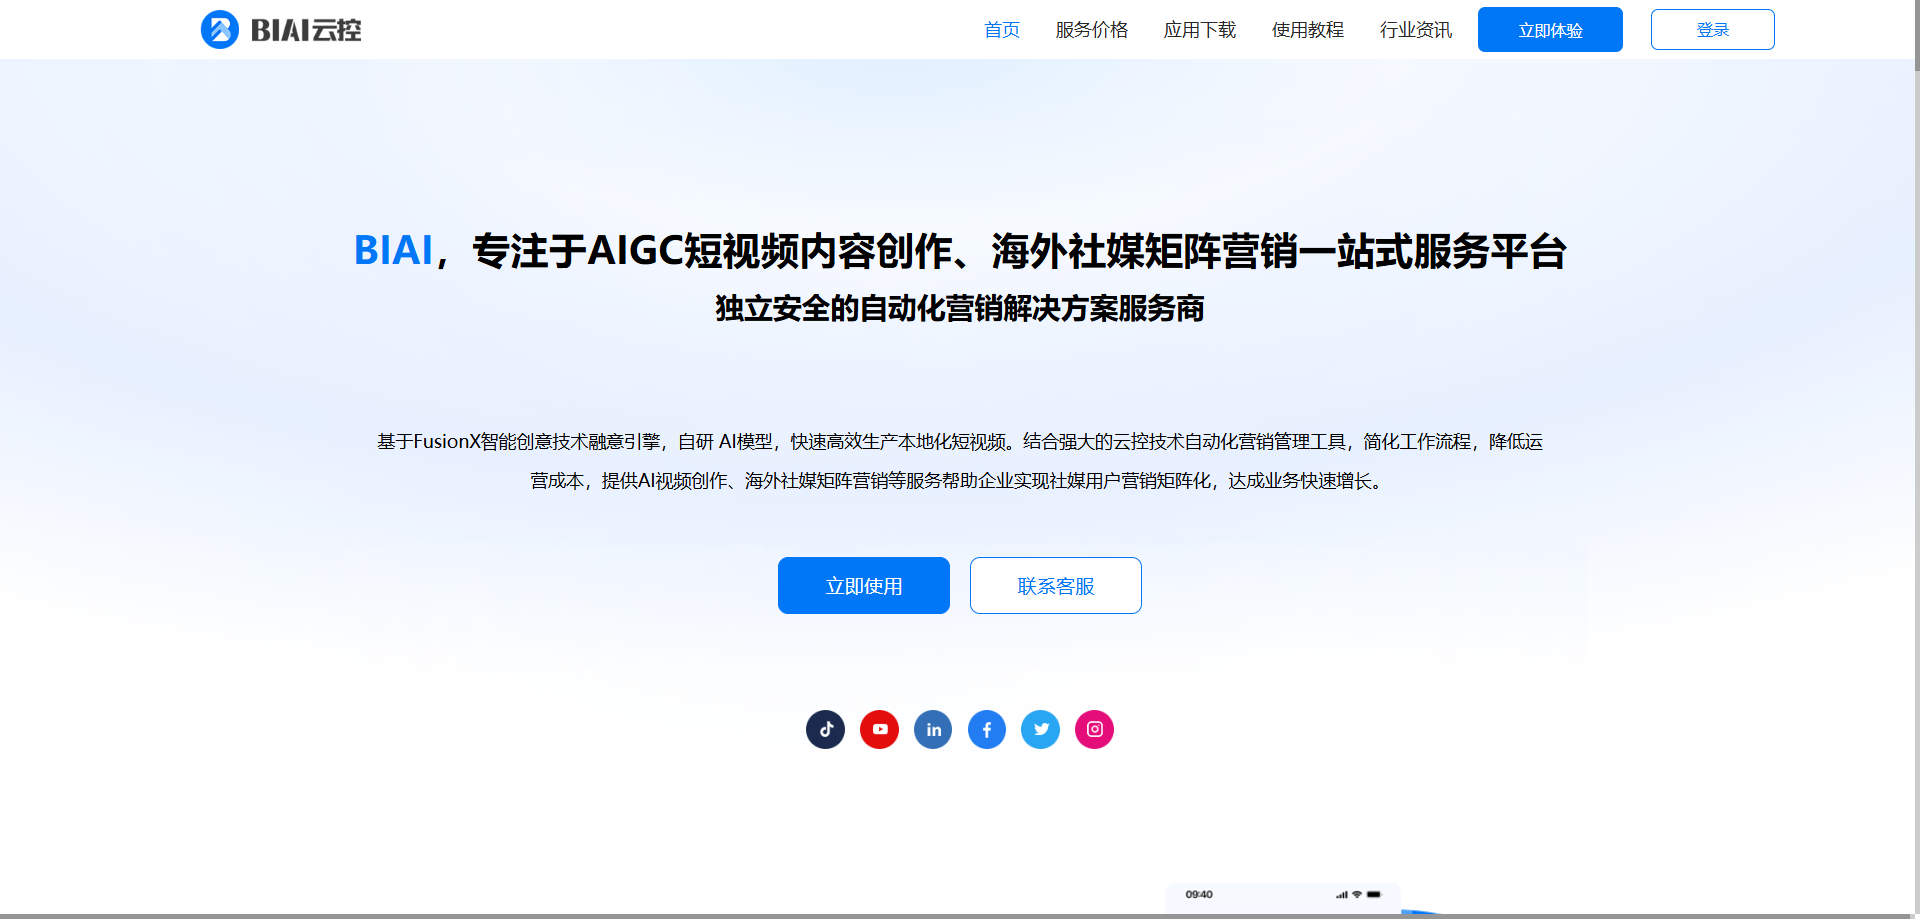The height and width of the screenshot is (919, 1920).
Task: Open the 服务价格 page
Action: 1092,29
